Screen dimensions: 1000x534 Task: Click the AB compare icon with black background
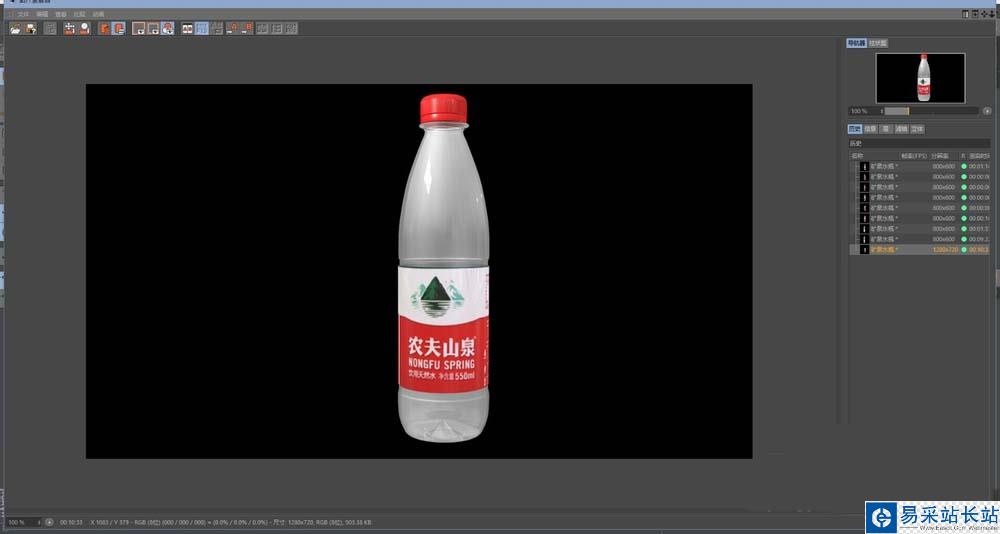point(188,29)
